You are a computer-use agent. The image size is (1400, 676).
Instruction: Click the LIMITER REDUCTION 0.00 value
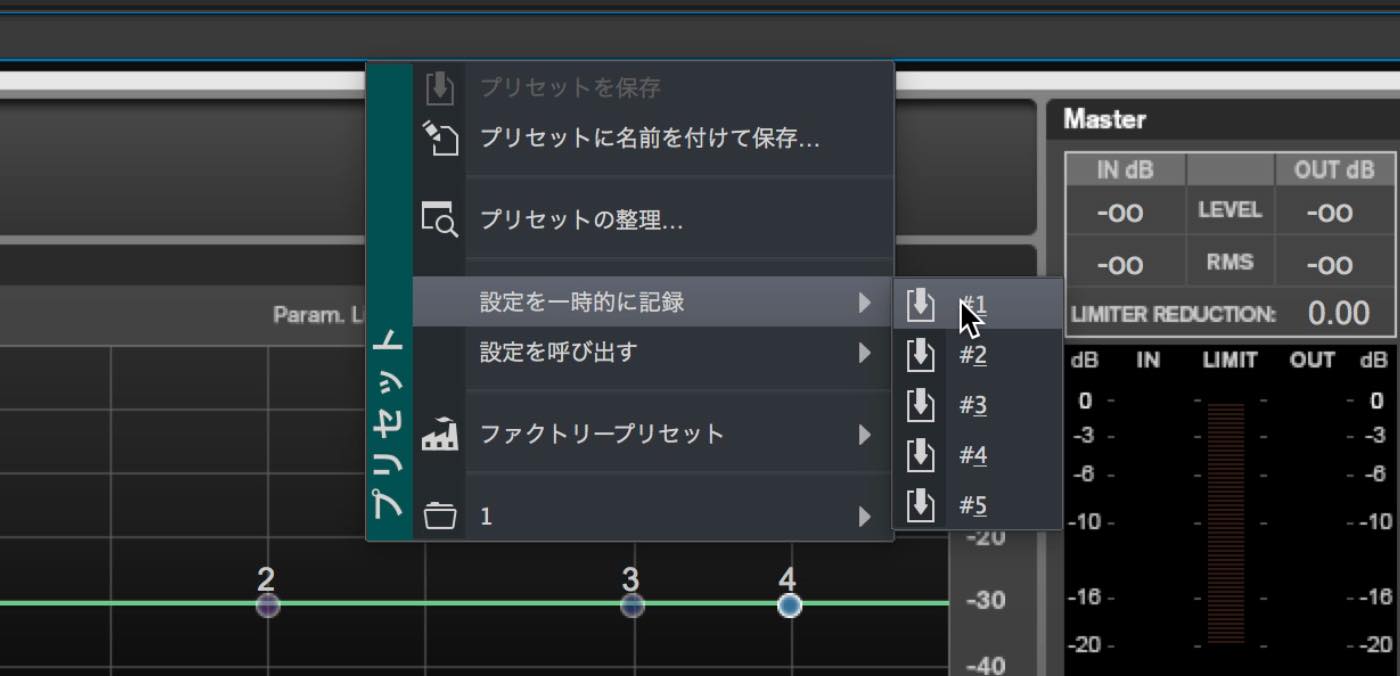click(x=1338, y=314)
